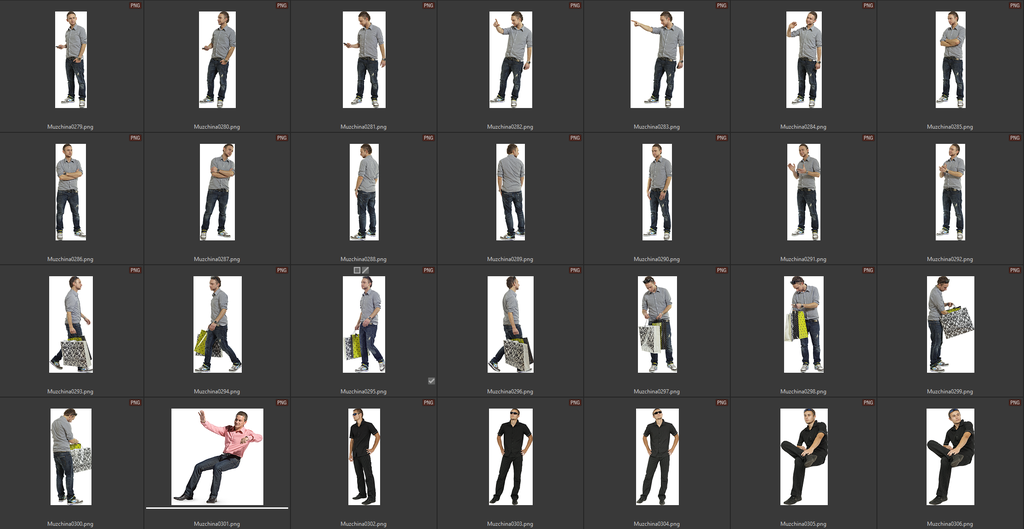The width and height of the screenshot is (1024, 529).
Task: Click the PNG badge for Muzchina0288
Action: click(428, 138)
